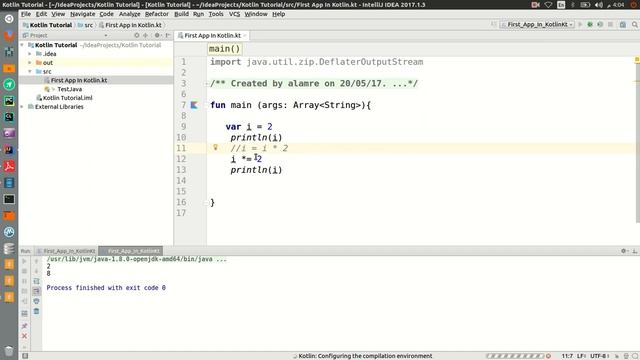The image size is (640, 360).
Task: Hide the Project panel with the hide icon
Action: tap(168, 36)
